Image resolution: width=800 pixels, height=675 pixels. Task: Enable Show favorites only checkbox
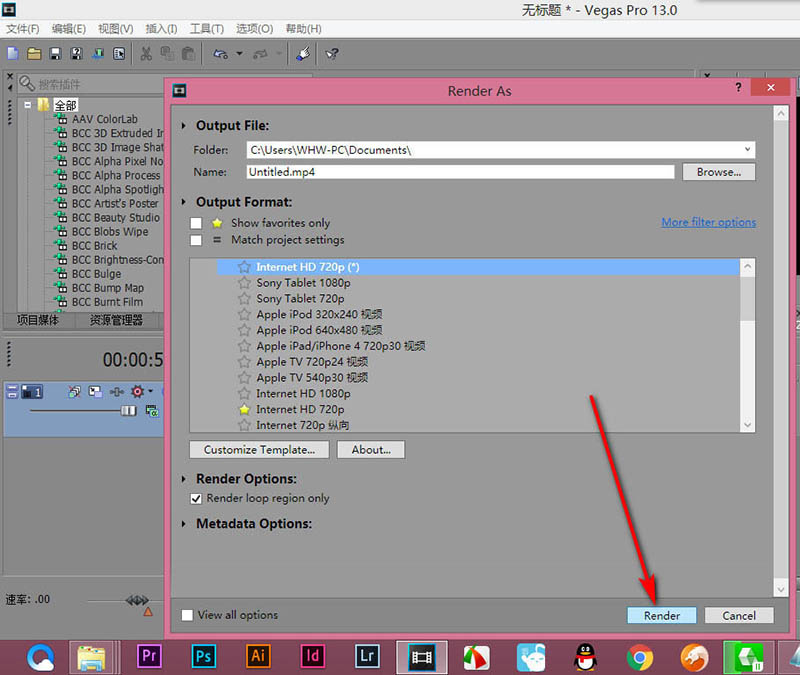[196, 223]
